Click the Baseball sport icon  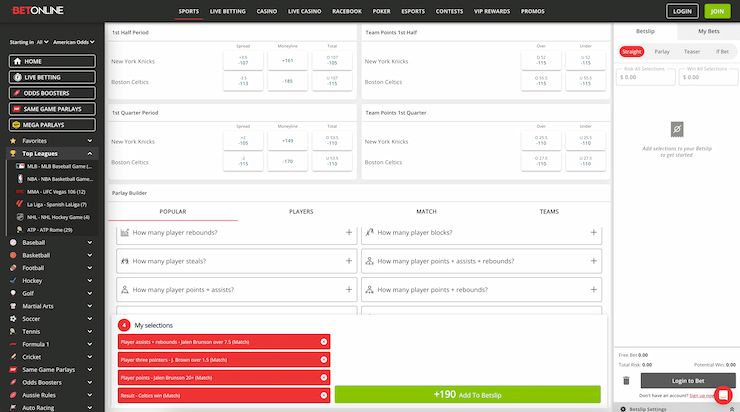[x=13, y=243]
